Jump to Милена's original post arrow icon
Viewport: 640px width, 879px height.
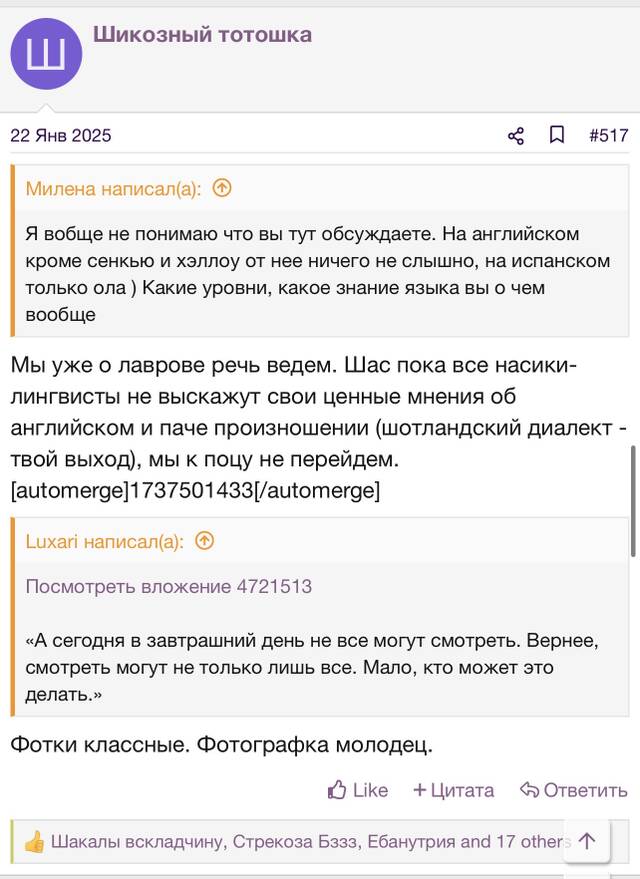[x=222, y=188]
